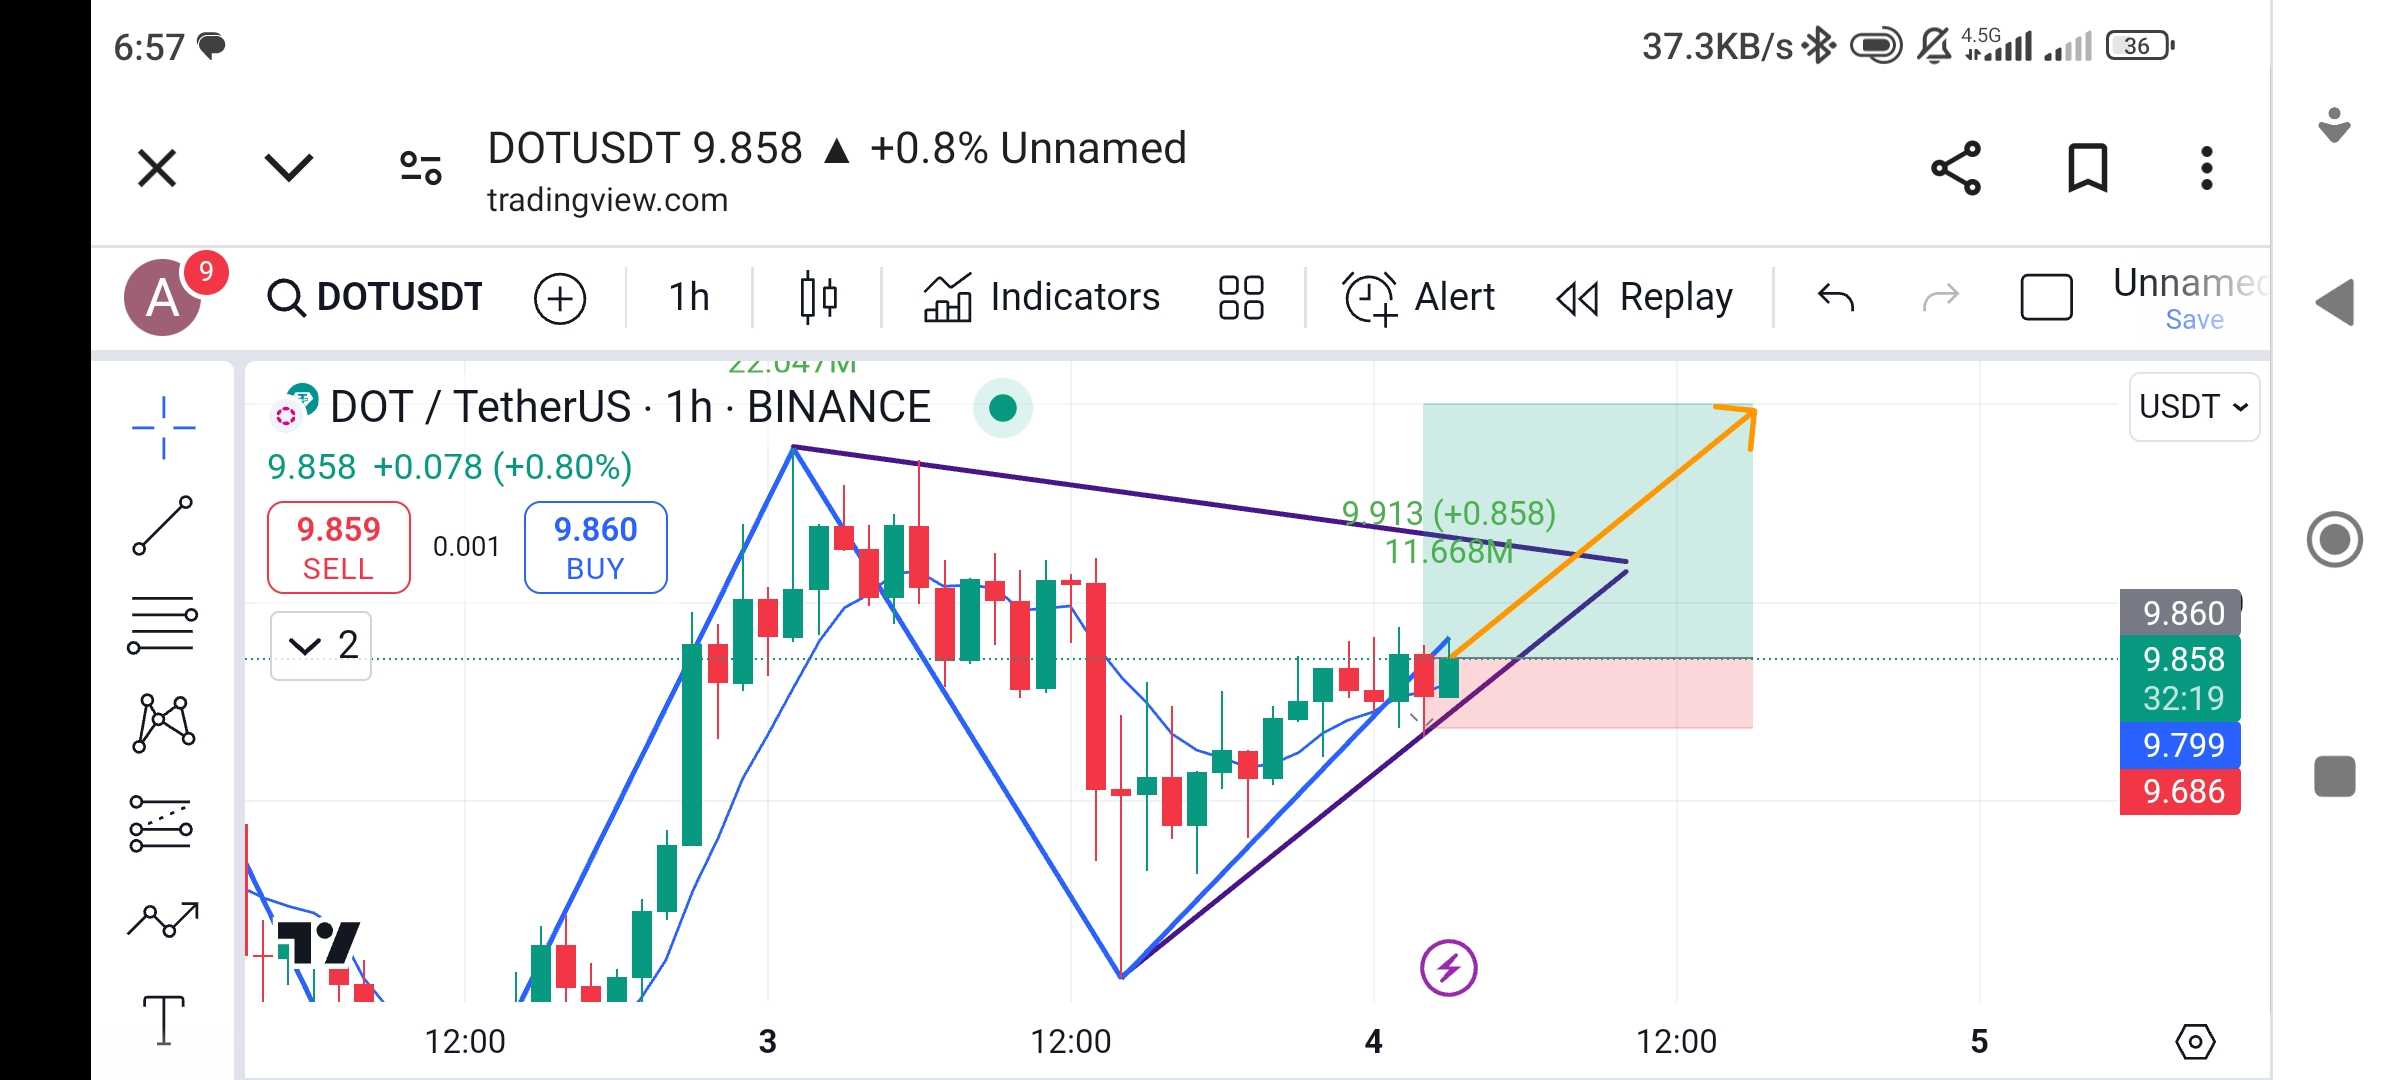Open the USDT currency dropdown

[x=2194, y=407]
